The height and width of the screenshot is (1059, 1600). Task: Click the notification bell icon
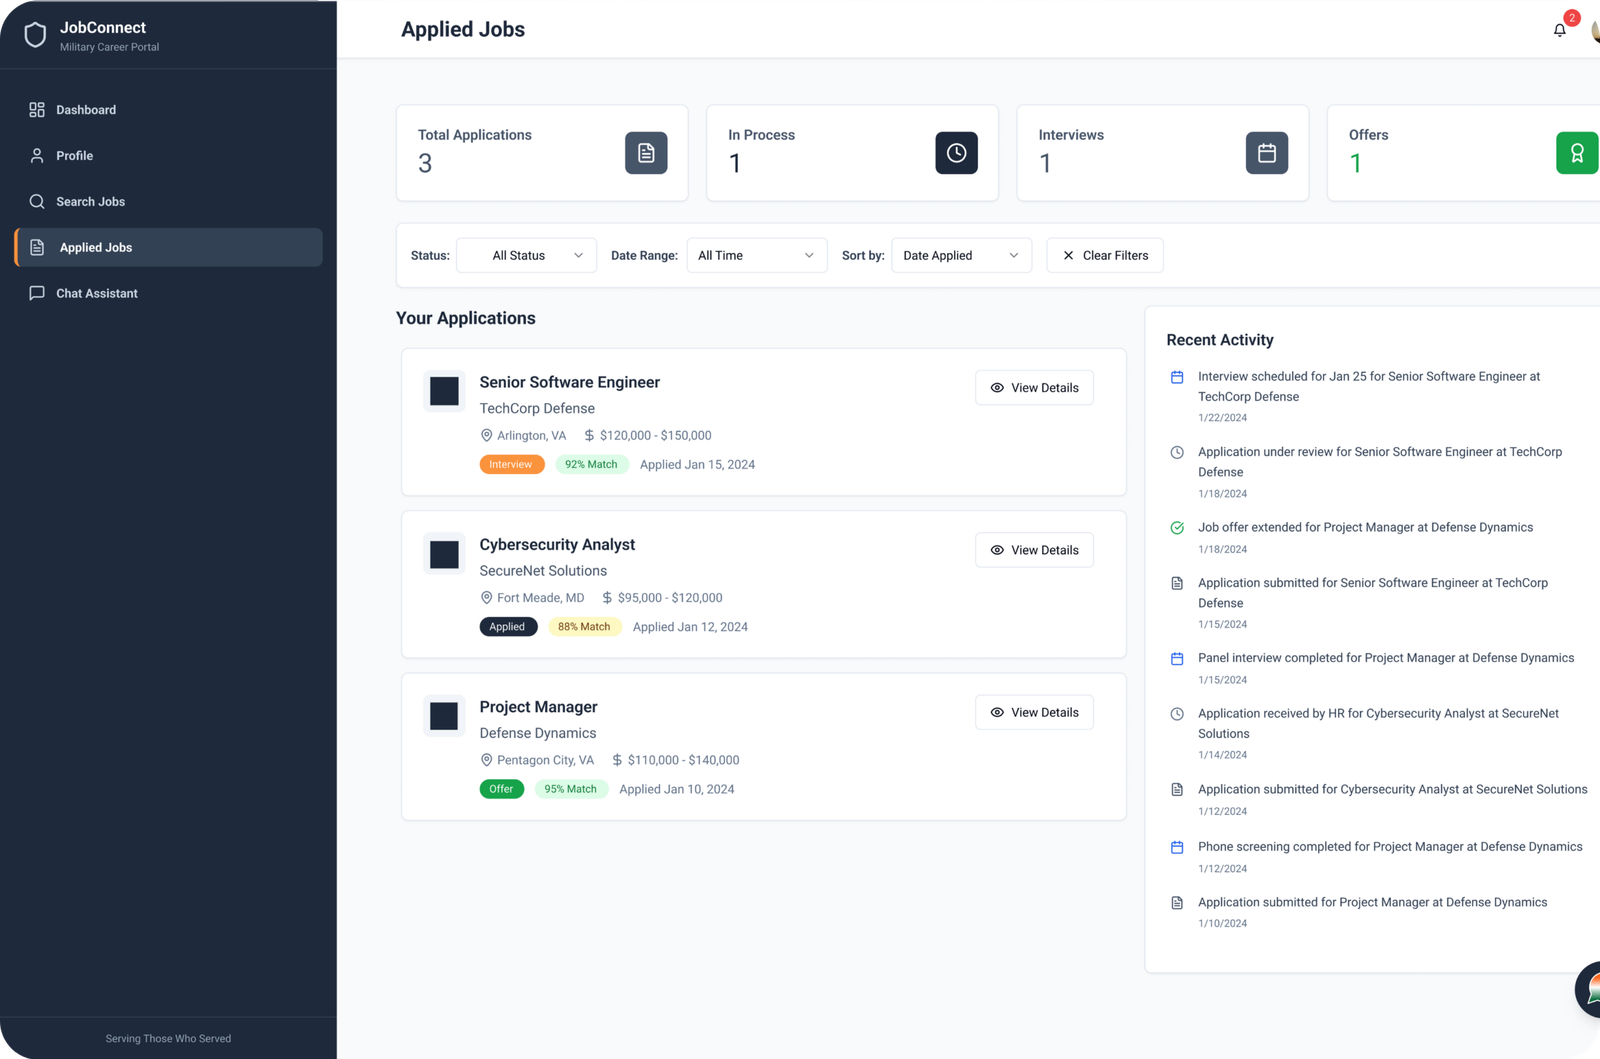click(x=1559, y=30)
